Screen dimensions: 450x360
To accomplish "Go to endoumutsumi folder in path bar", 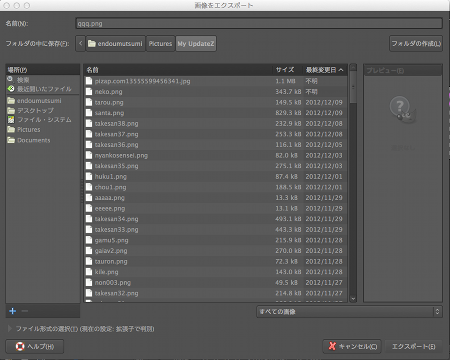I will pos(115,44).
